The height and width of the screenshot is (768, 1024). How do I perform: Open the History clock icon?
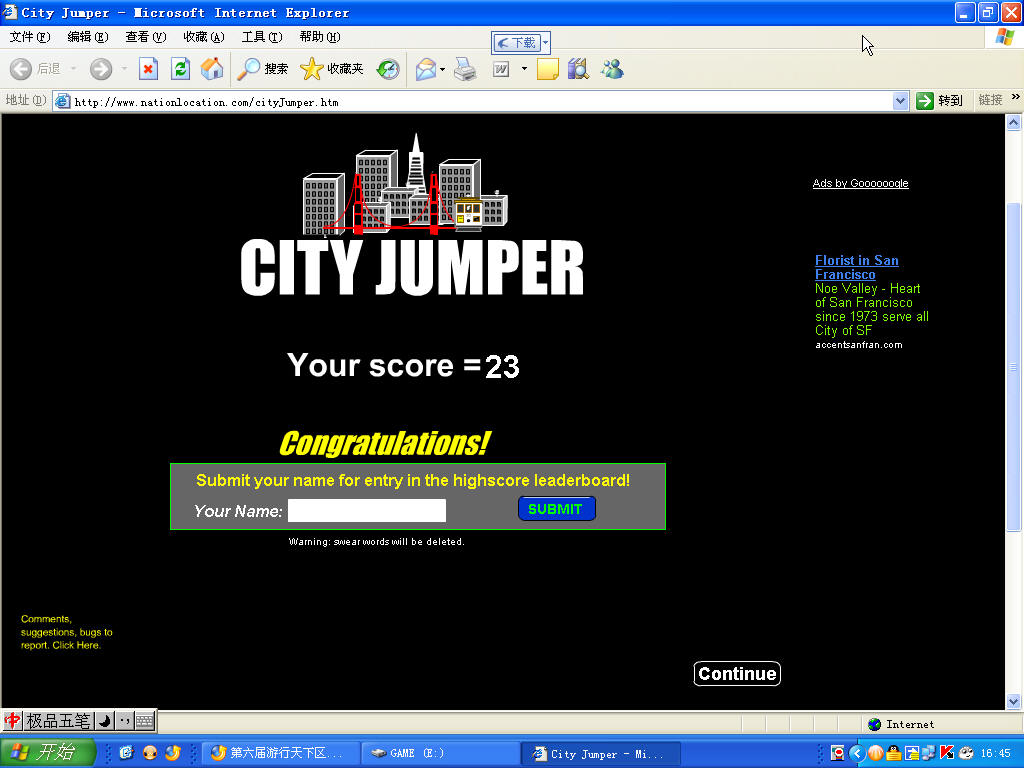[x=388, y=69]
